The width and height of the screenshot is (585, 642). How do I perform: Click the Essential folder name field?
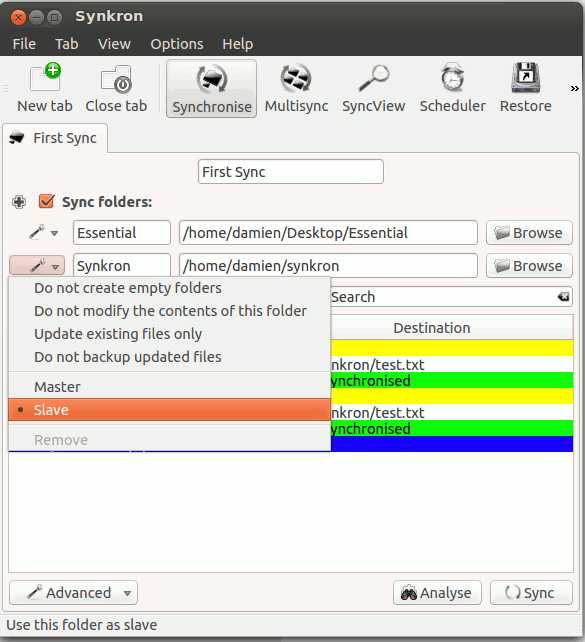coord(122,233)
